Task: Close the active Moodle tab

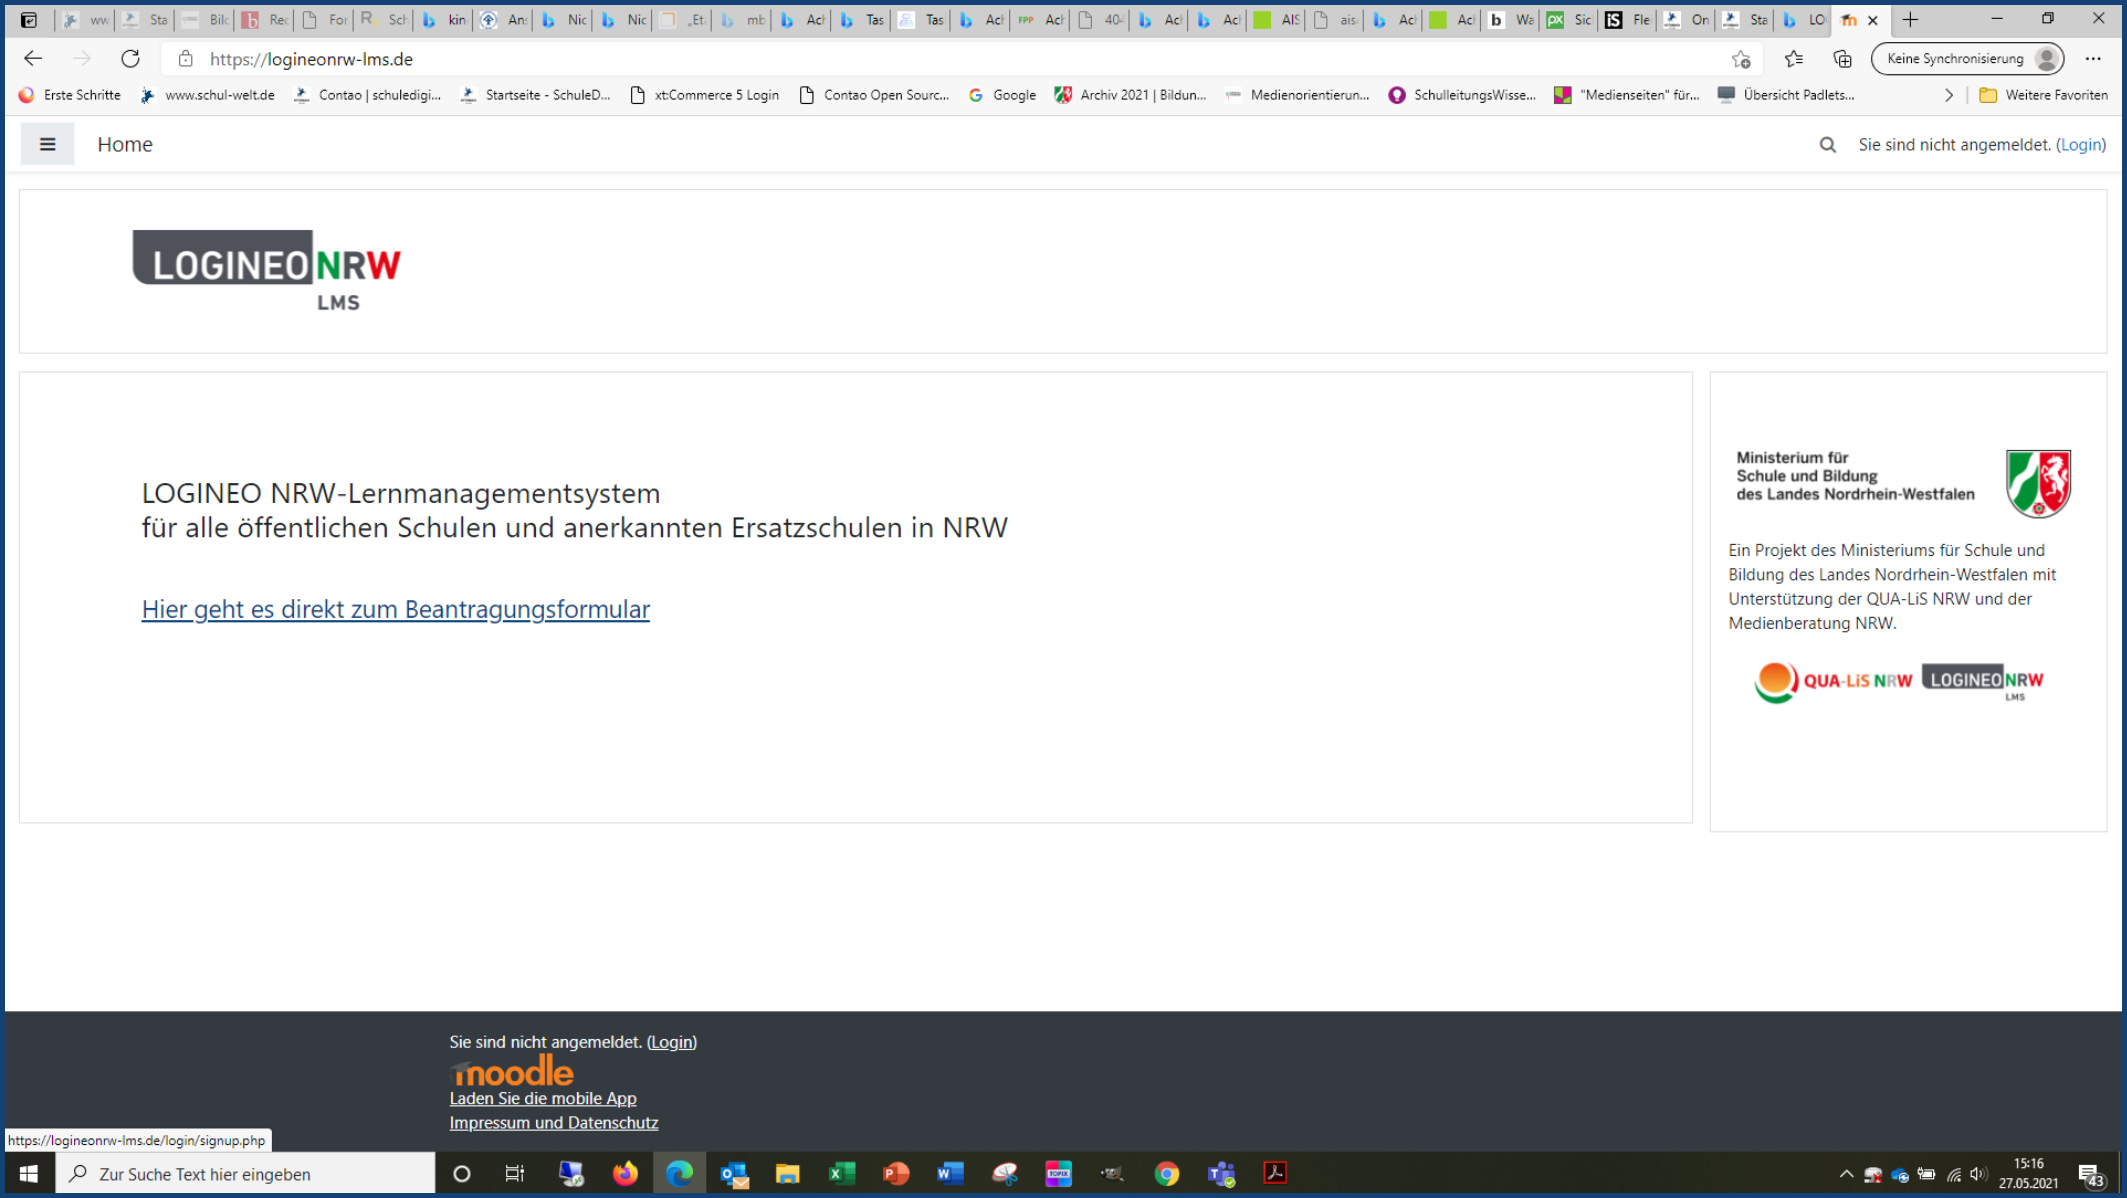Action: (x=1873, y=20)
